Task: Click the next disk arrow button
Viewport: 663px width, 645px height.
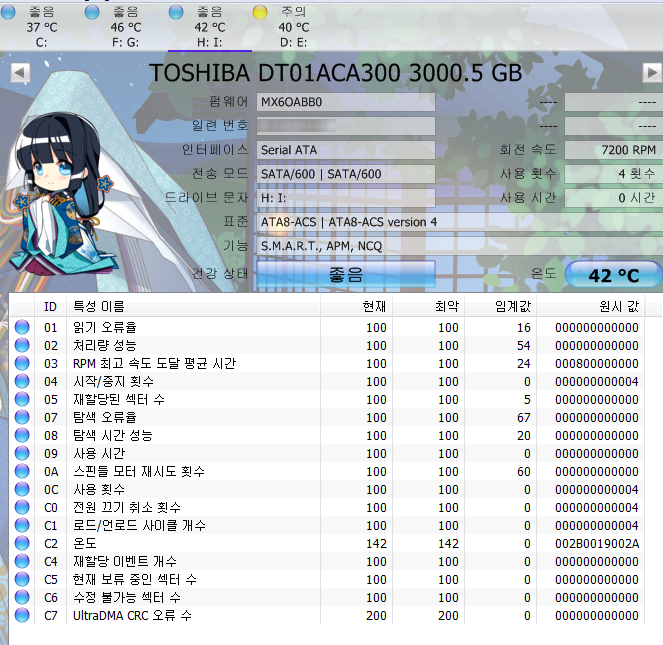Action: (x=652, y=73)
